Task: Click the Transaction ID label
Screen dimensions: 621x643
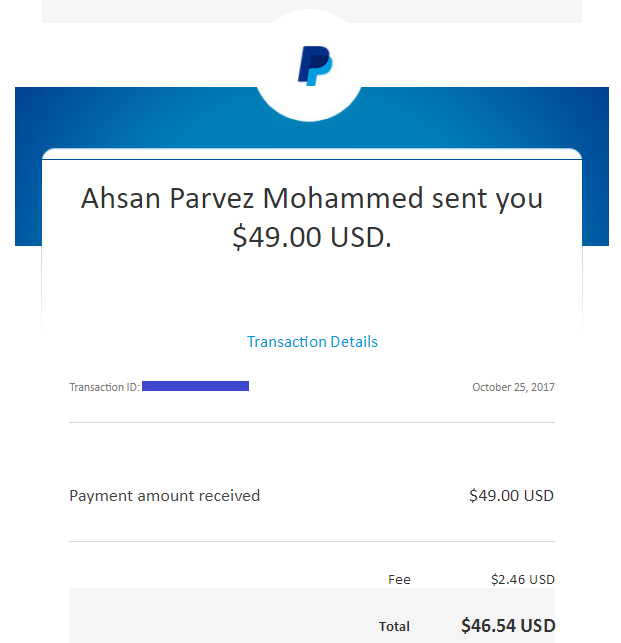Action: [x=104, y=387]
